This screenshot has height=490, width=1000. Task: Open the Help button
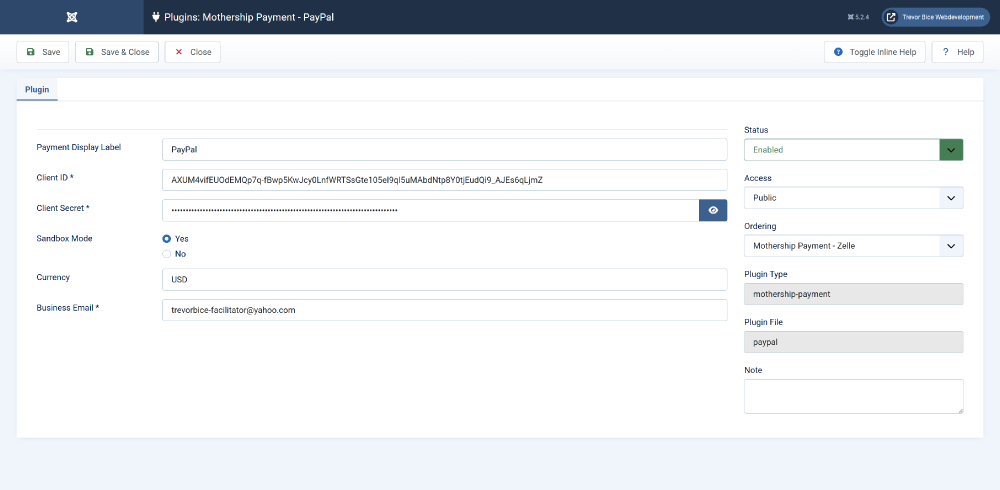[x=957, y=52]
